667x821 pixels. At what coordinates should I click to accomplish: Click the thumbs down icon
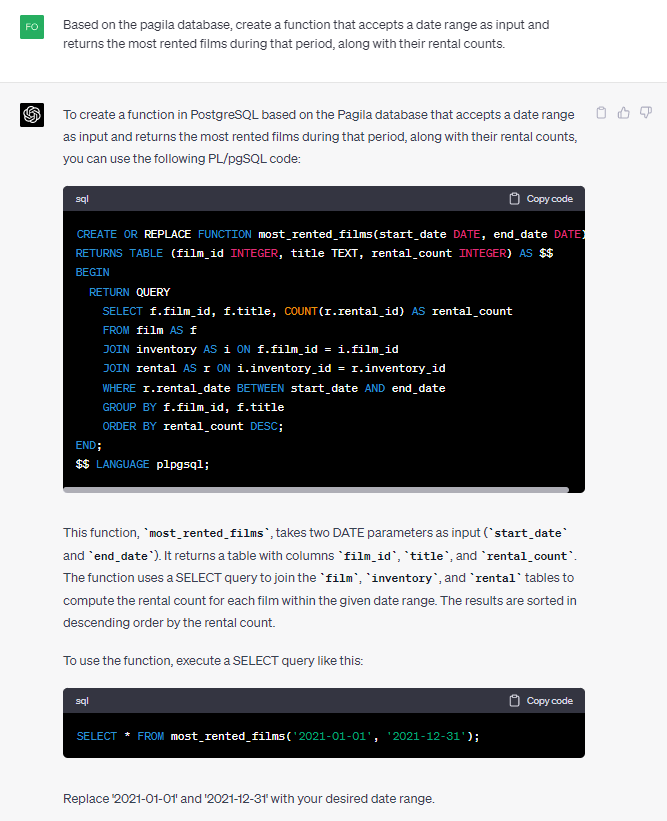click(x=645, y=113)
